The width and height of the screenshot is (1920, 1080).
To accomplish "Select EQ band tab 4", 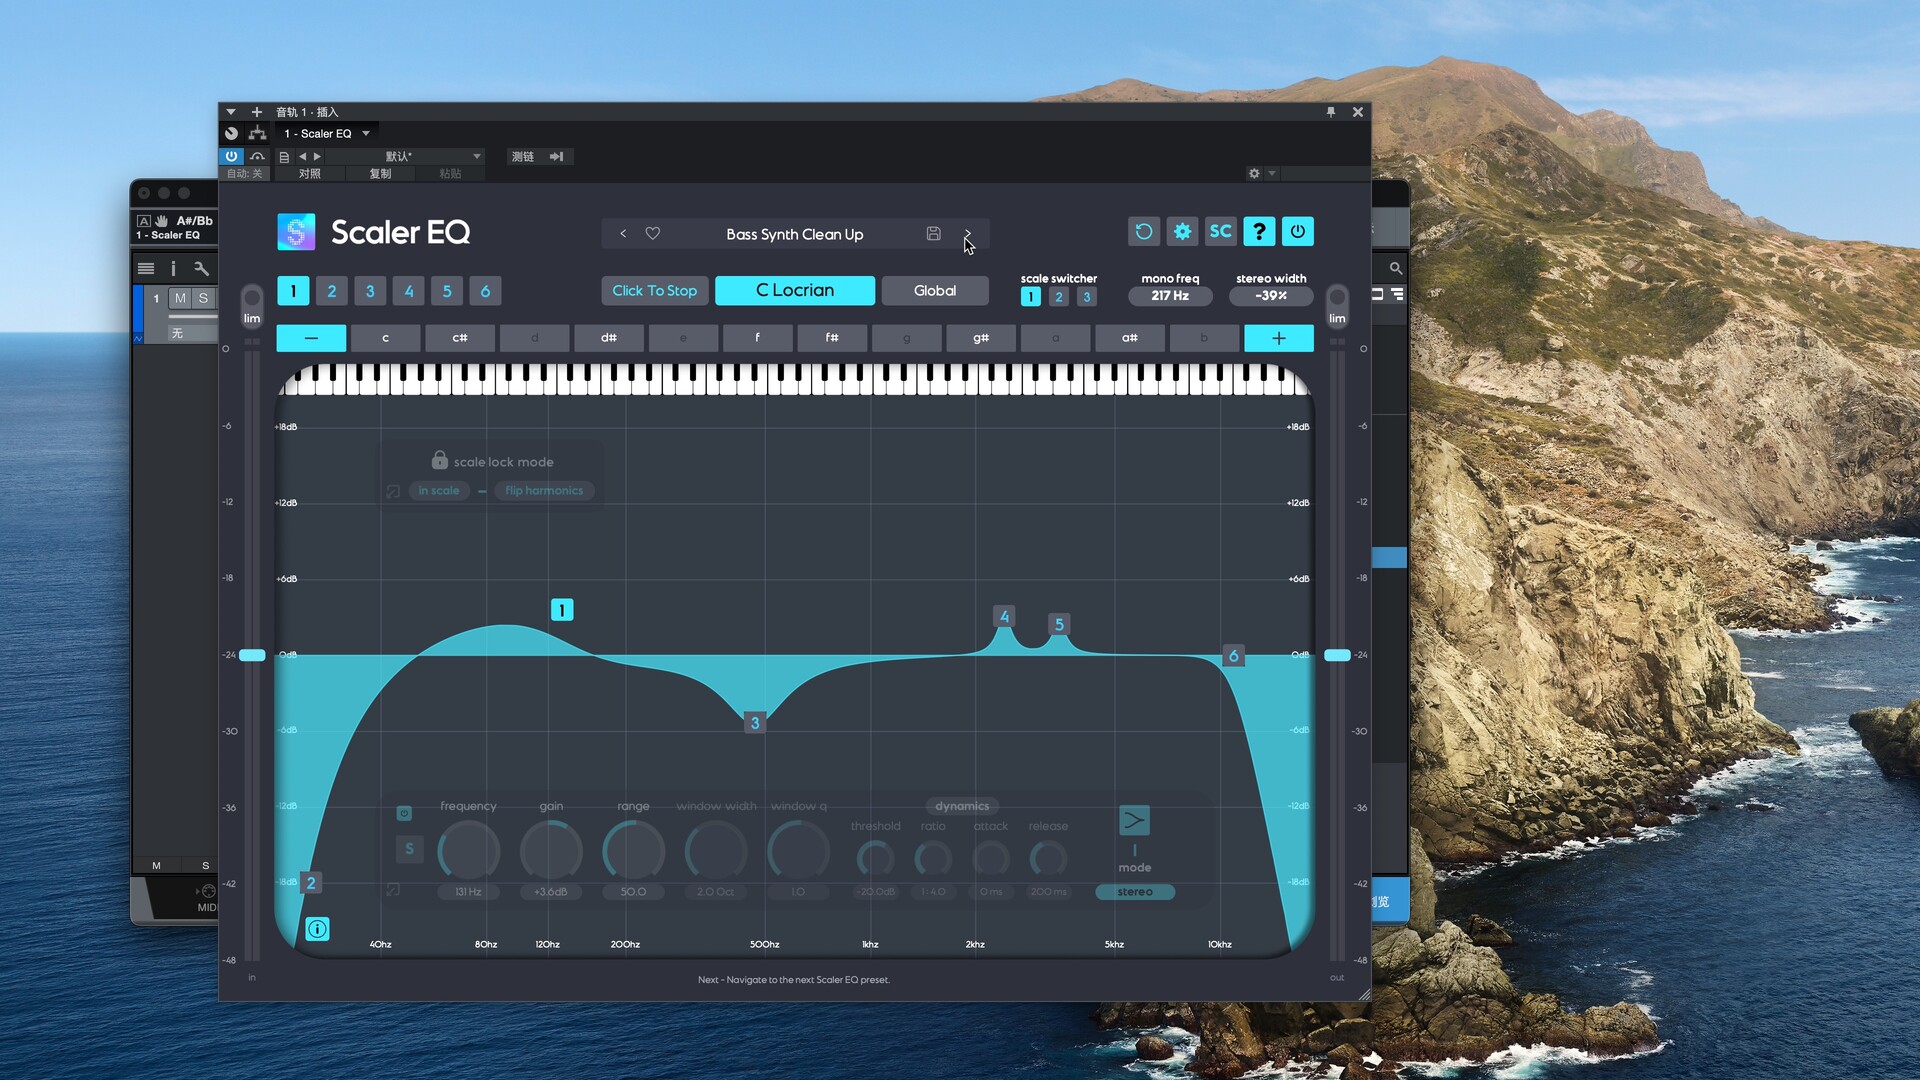I will pos(409,291).
